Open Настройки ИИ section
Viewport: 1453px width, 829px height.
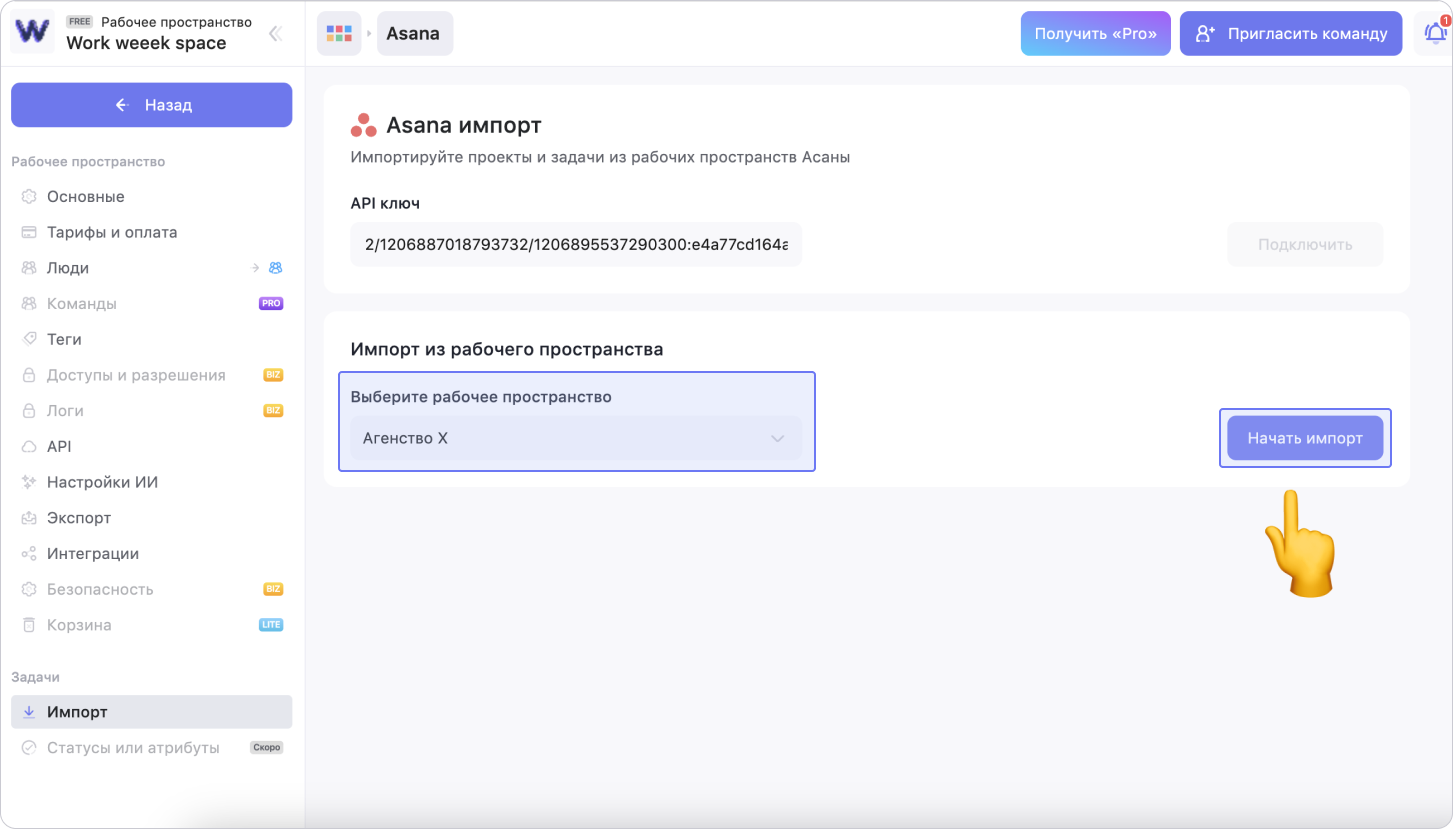click(102, 482)
